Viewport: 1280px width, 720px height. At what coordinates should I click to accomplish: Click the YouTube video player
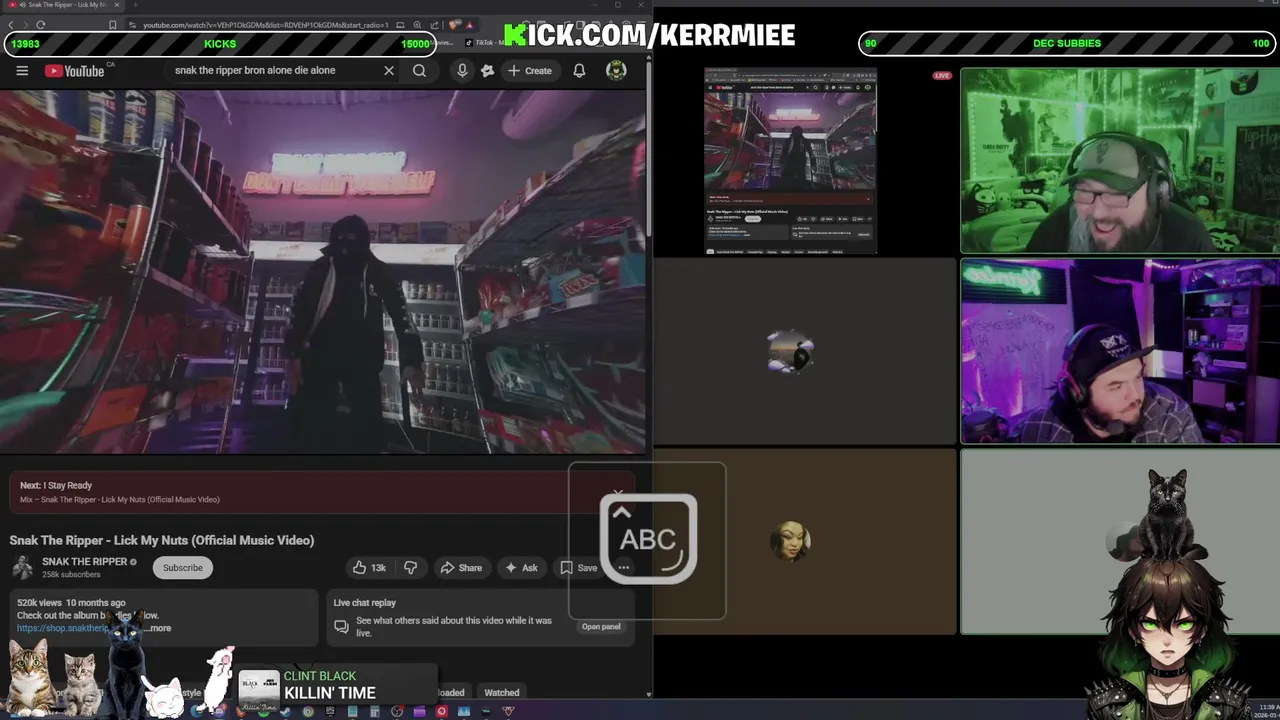[x=322, y=272]
